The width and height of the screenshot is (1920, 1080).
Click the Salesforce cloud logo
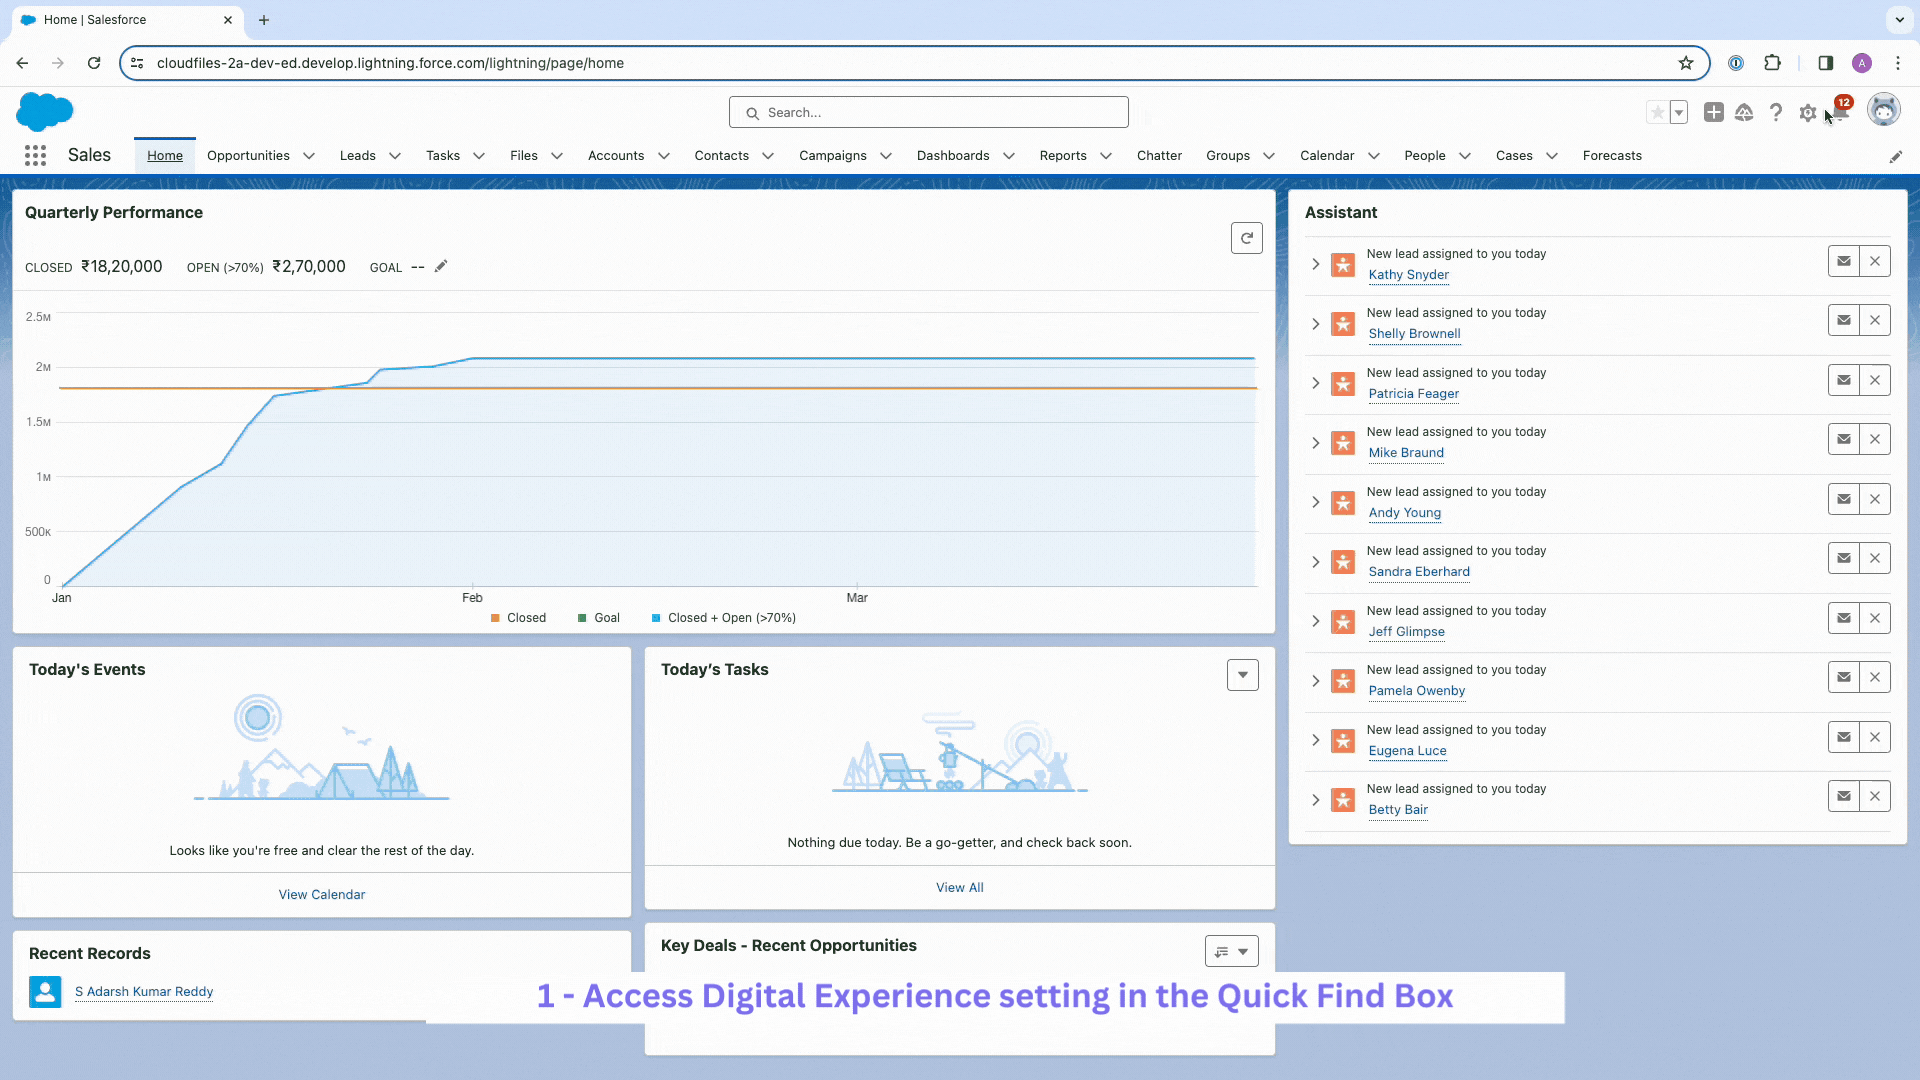pyautogui.click(x=45, y=111)
